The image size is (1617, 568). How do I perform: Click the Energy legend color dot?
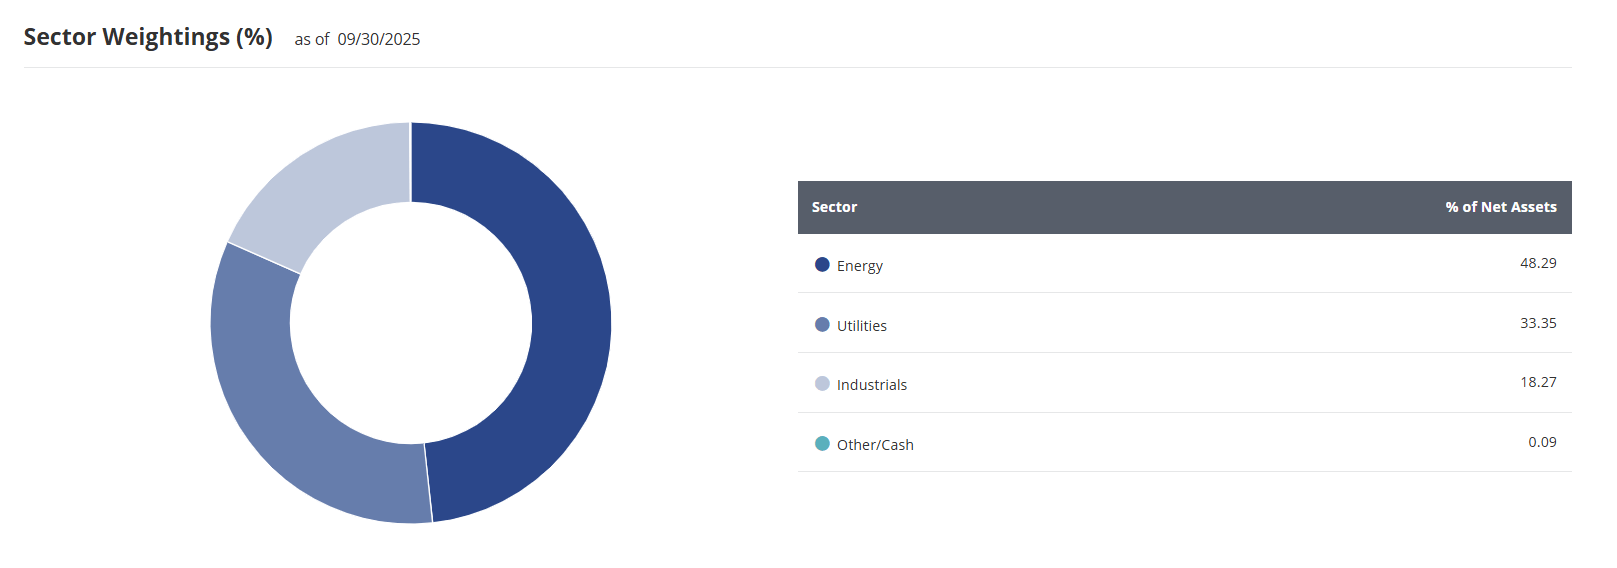coord(822,265)
